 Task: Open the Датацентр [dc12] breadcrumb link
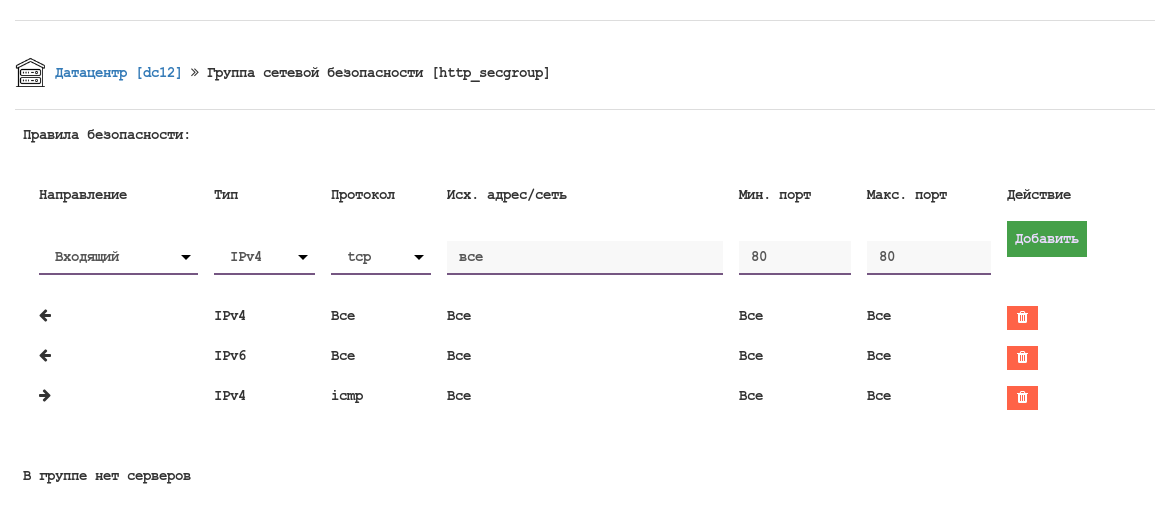[118, 73]
